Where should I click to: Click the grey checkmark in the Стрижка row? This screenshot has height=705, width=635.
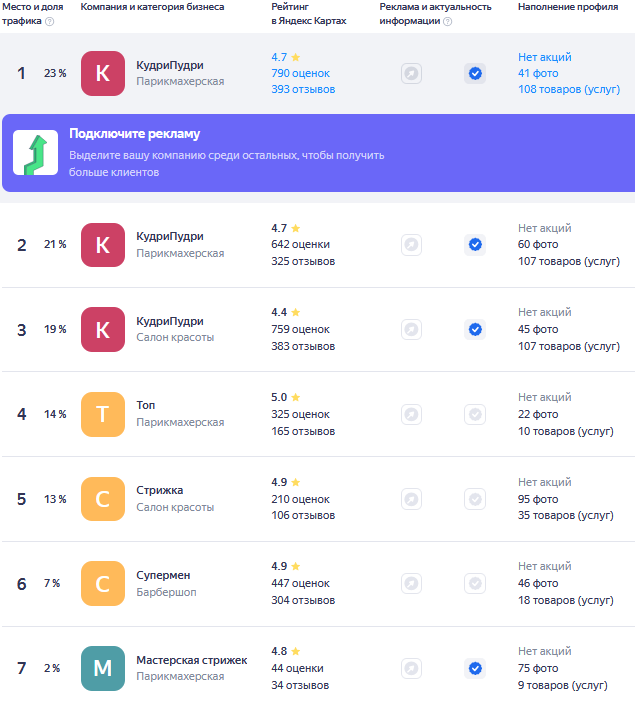pos(475,499)
